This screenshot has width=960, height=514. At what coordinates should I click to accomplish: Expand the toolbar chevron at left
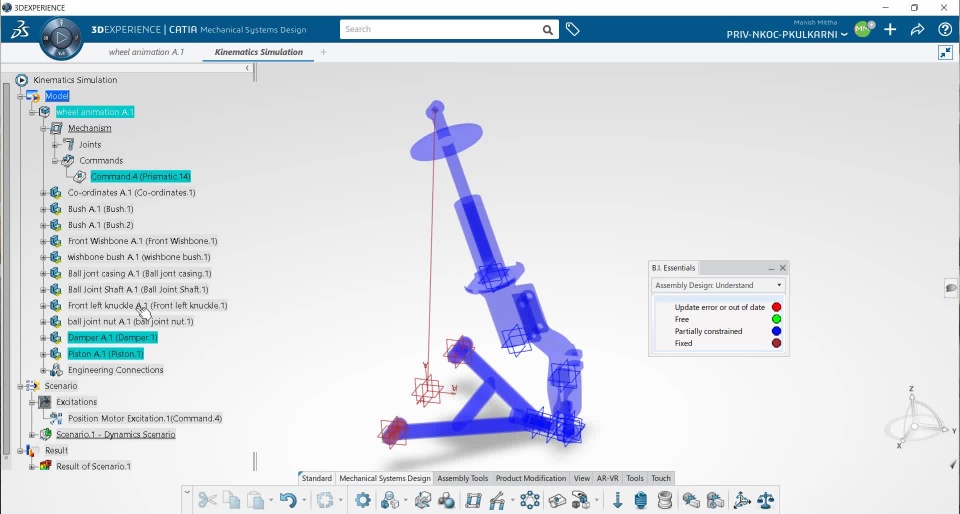pos(187,491)
